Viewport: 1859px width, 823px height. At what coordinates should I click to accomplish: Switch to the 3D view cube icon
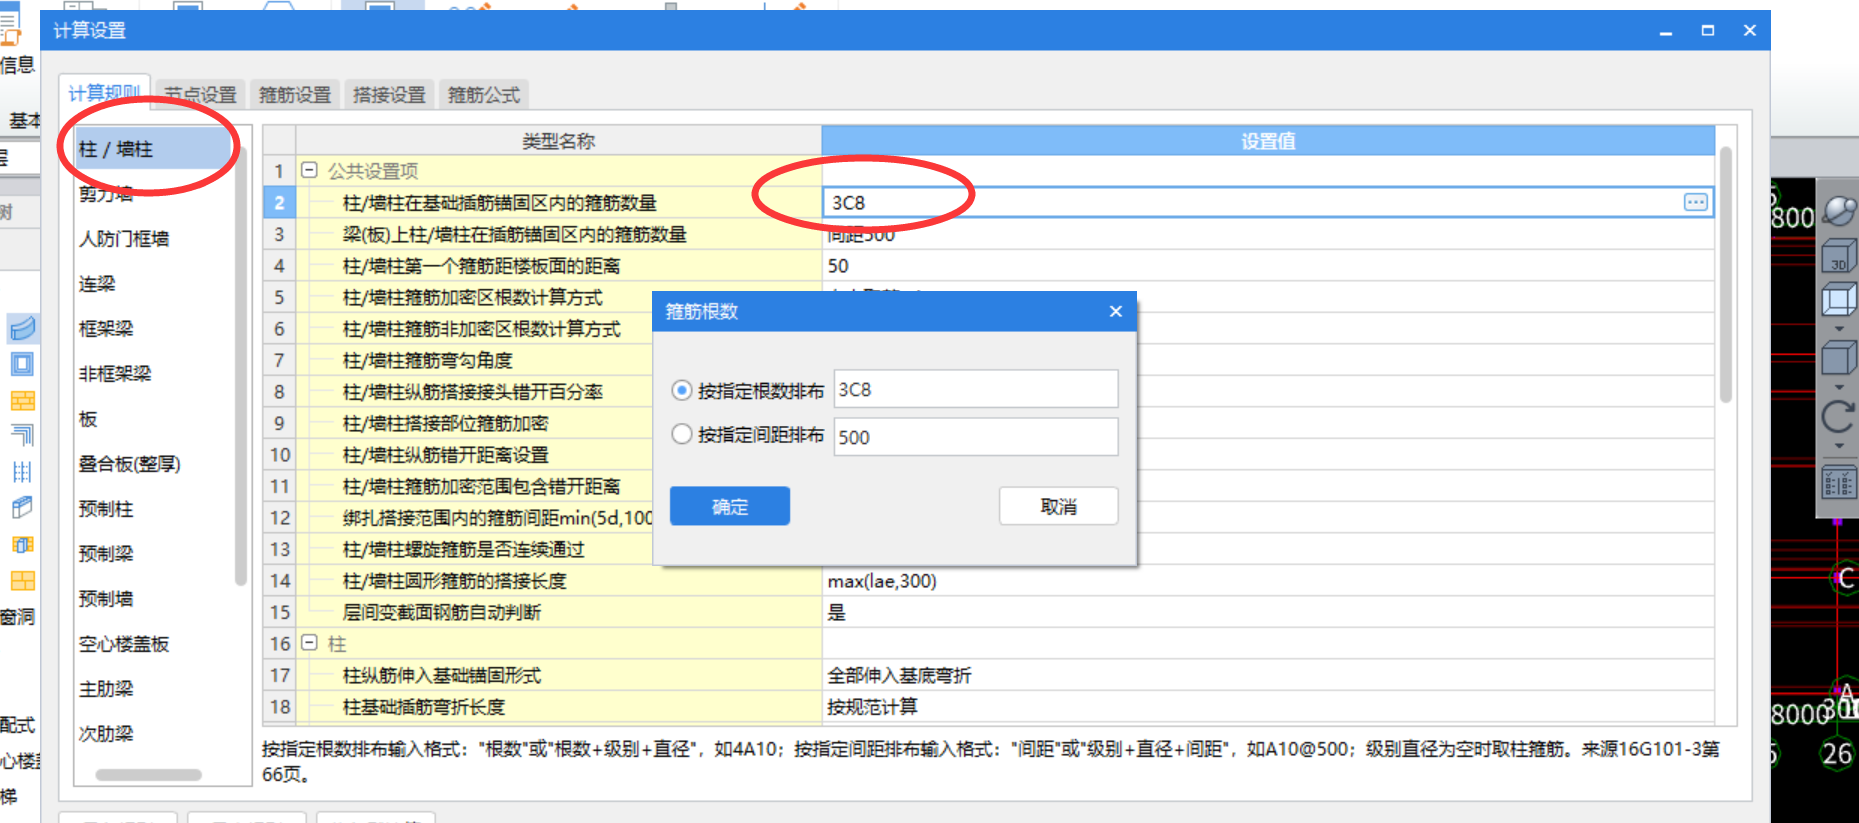1839,256
